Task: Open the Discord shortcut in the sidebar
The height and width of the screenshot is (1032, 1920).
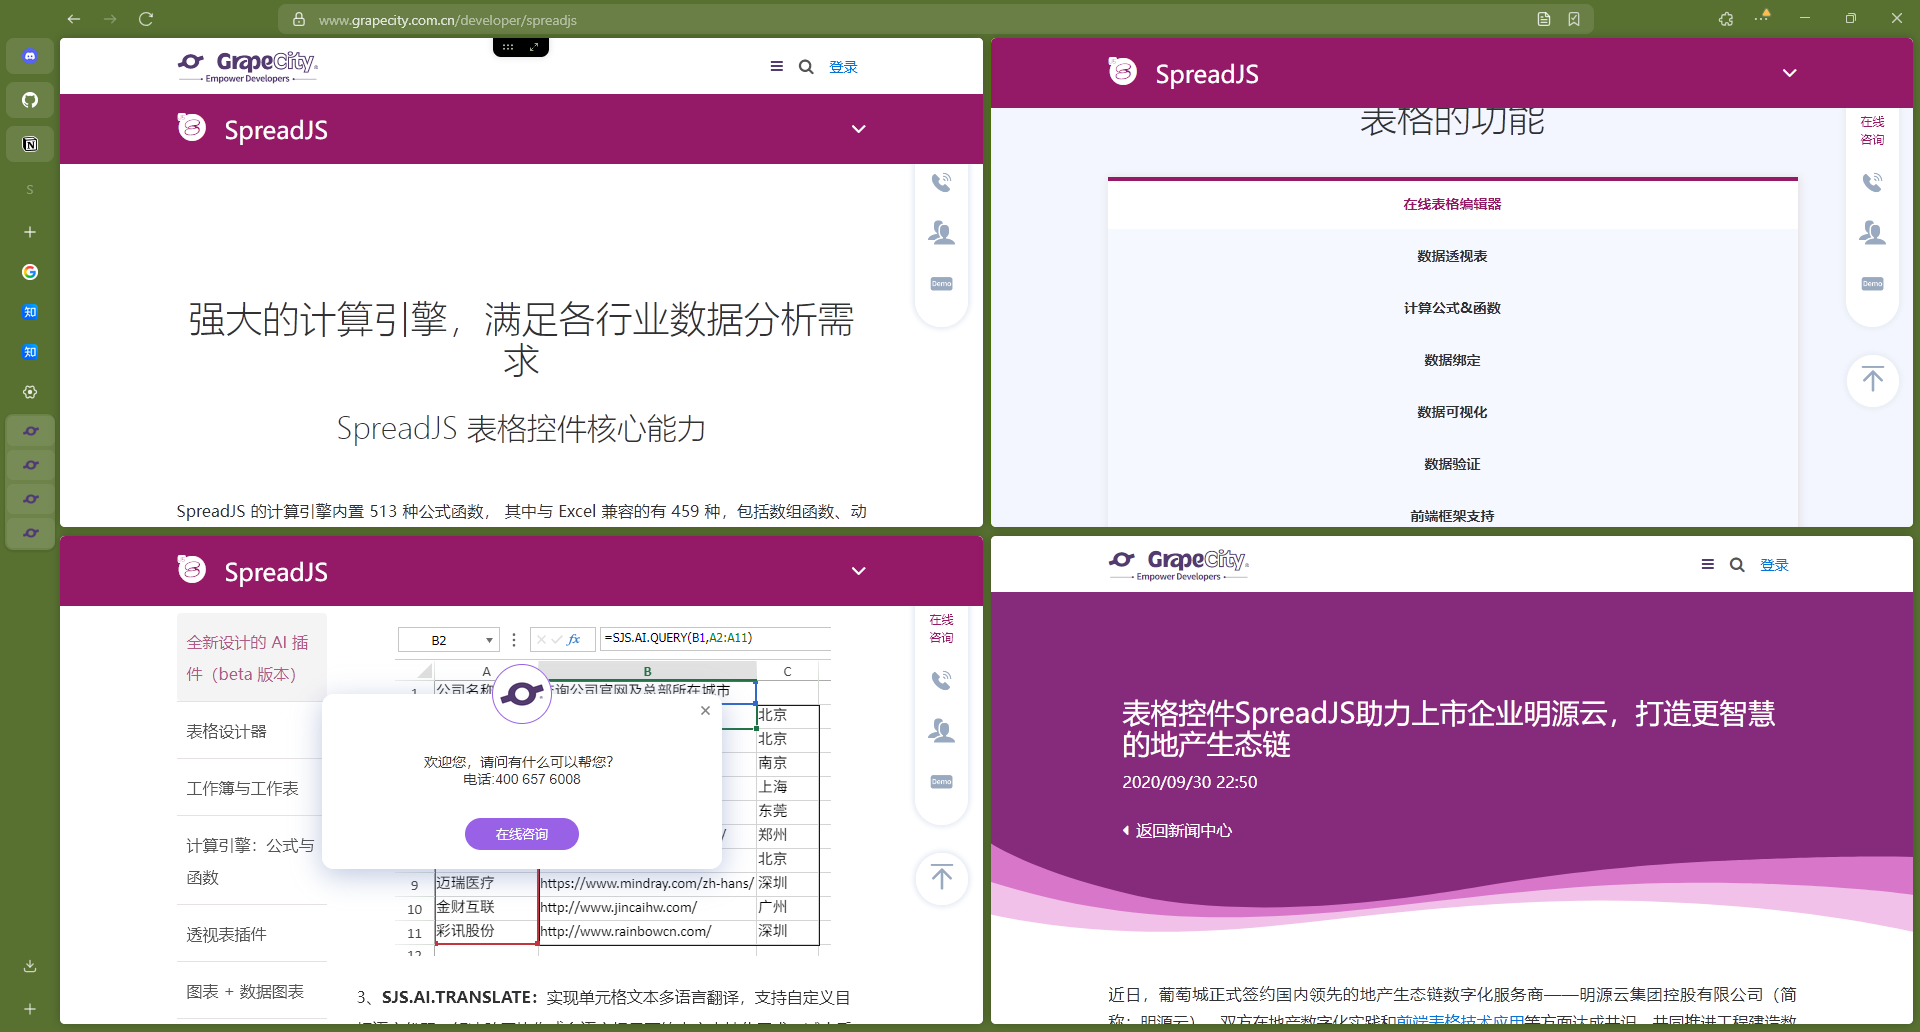Action: 30,56
